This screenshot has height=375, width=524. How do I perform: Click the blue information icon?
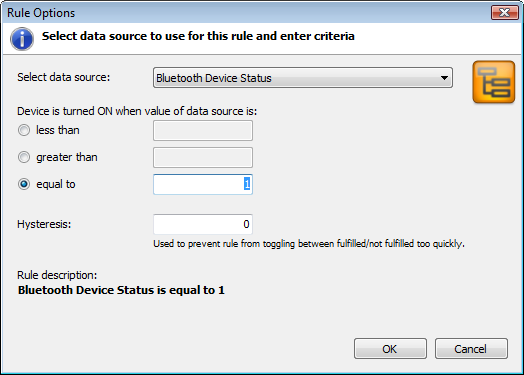pos(22,39)
